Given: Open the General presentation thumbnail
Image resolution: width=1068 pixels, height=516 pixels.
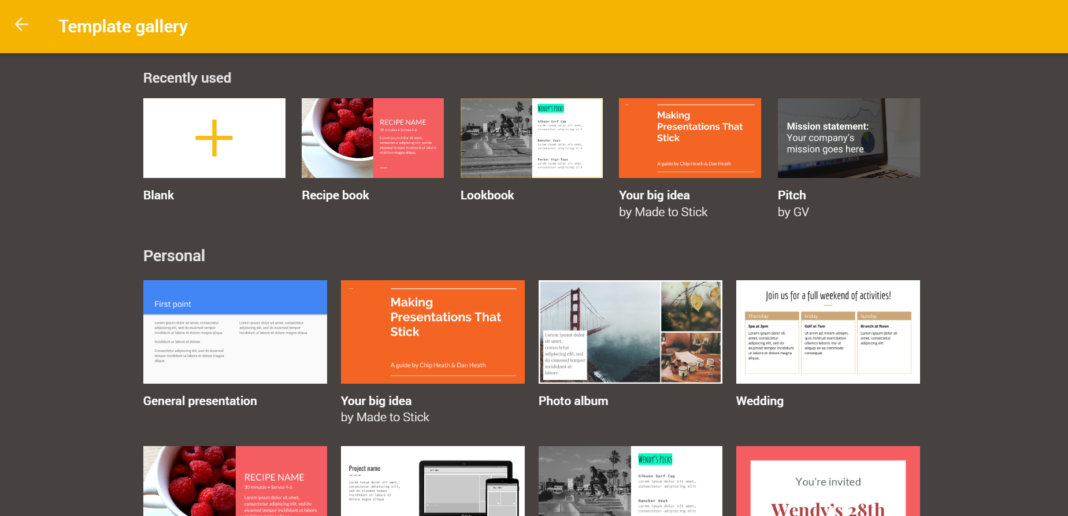Looking at the screenshot, I should click(x=235, y=332).
